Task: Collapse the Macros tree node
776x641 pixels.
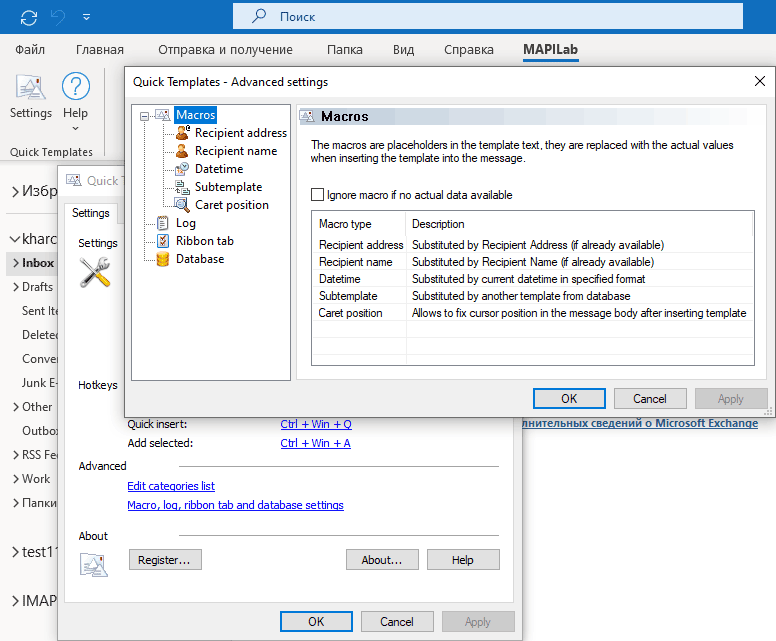Action: pos(145,116)
